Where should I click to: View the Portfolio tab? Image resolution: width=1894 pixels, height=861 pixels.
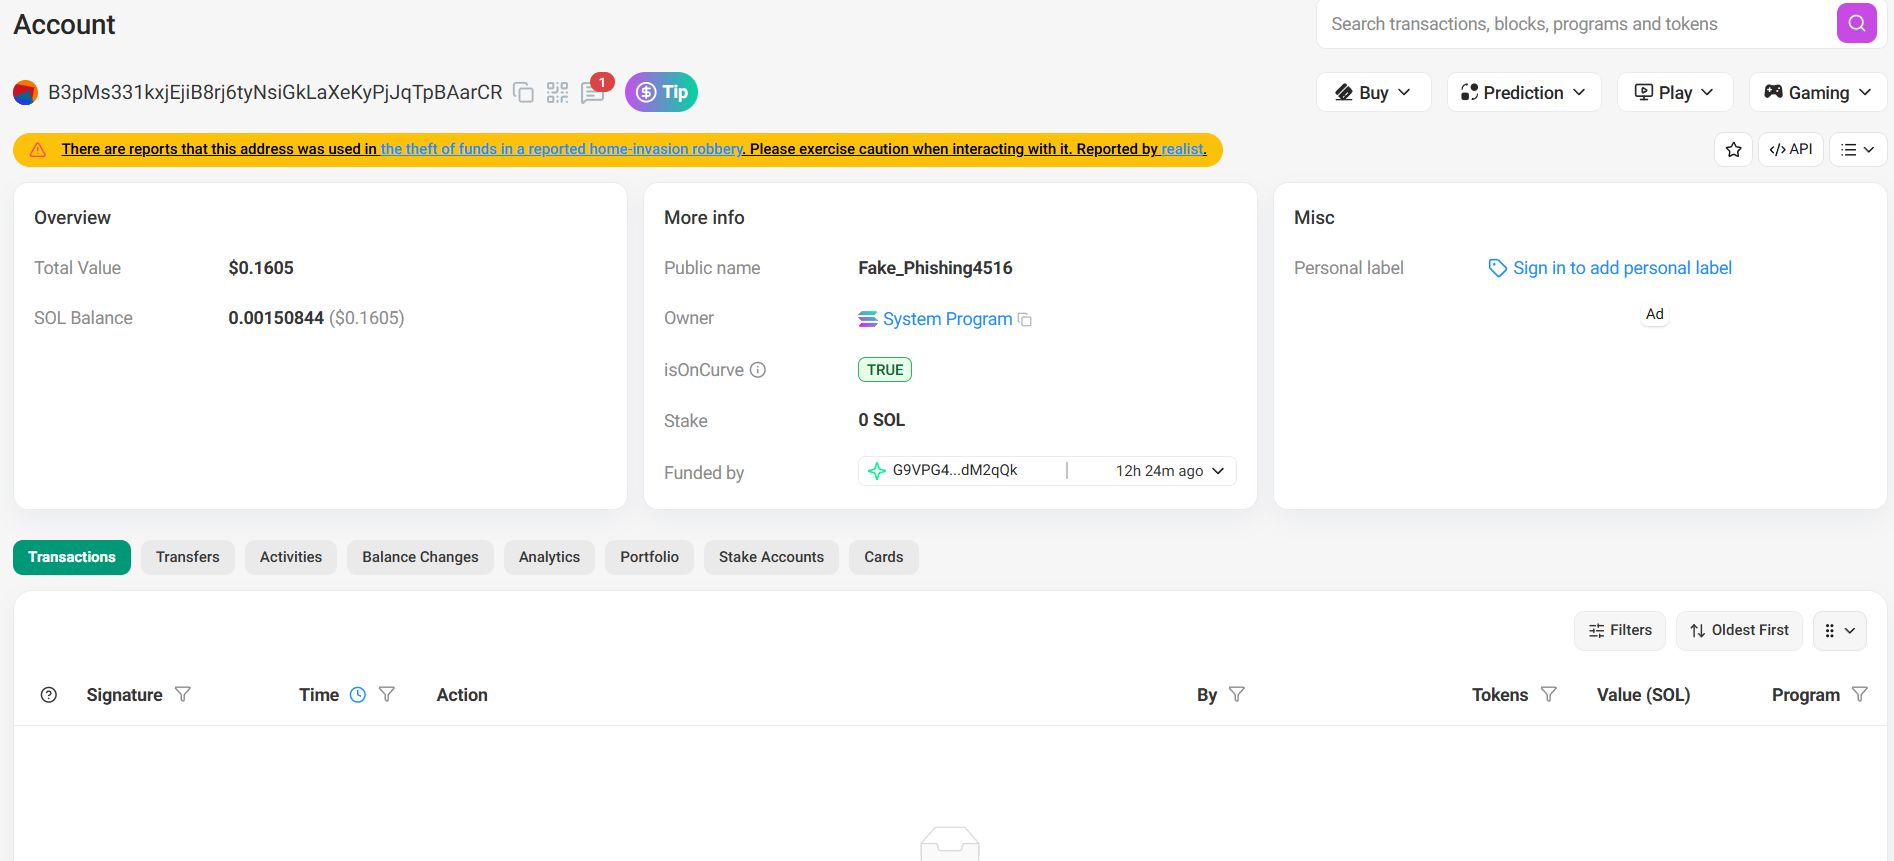[649, 557]
